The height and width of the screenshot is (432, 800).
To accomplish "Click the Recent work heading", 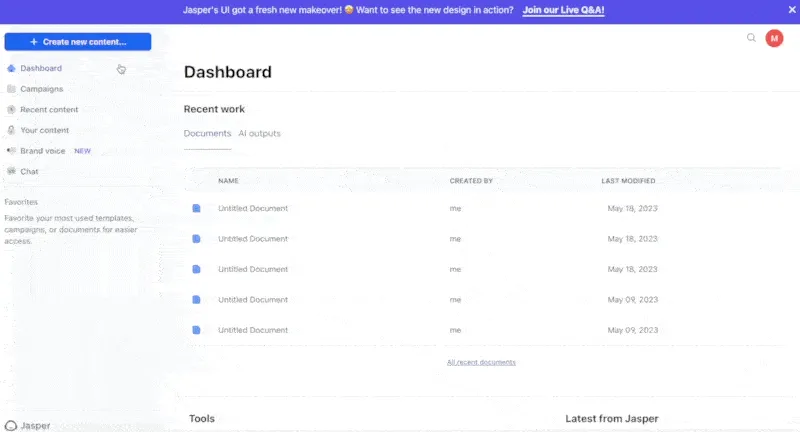I will coord(214,109).
